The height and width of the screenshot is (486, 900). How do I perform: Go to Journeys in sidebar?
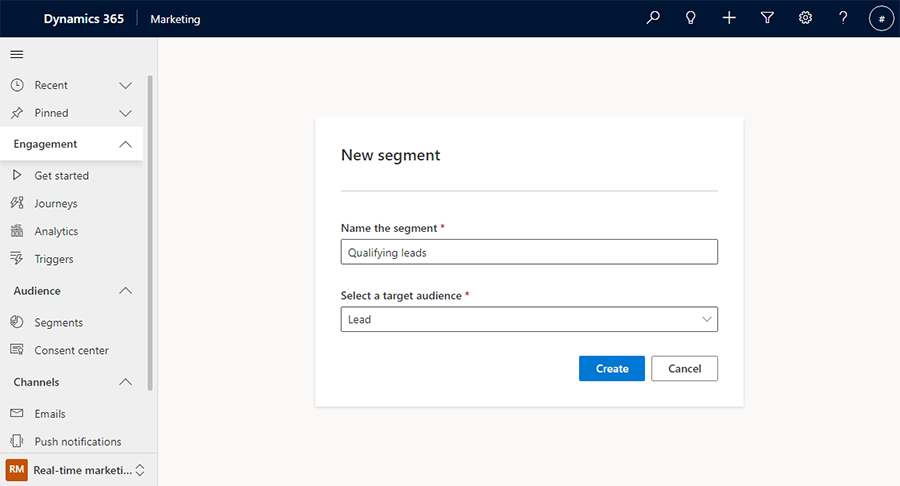point(55,203)
